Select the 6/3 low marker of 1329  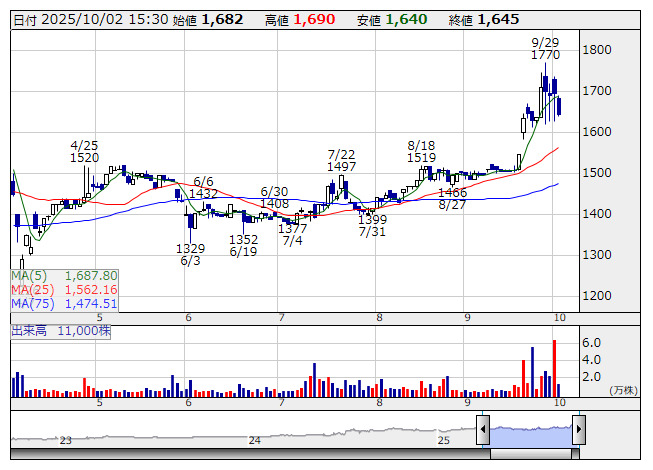coord(190,254)
